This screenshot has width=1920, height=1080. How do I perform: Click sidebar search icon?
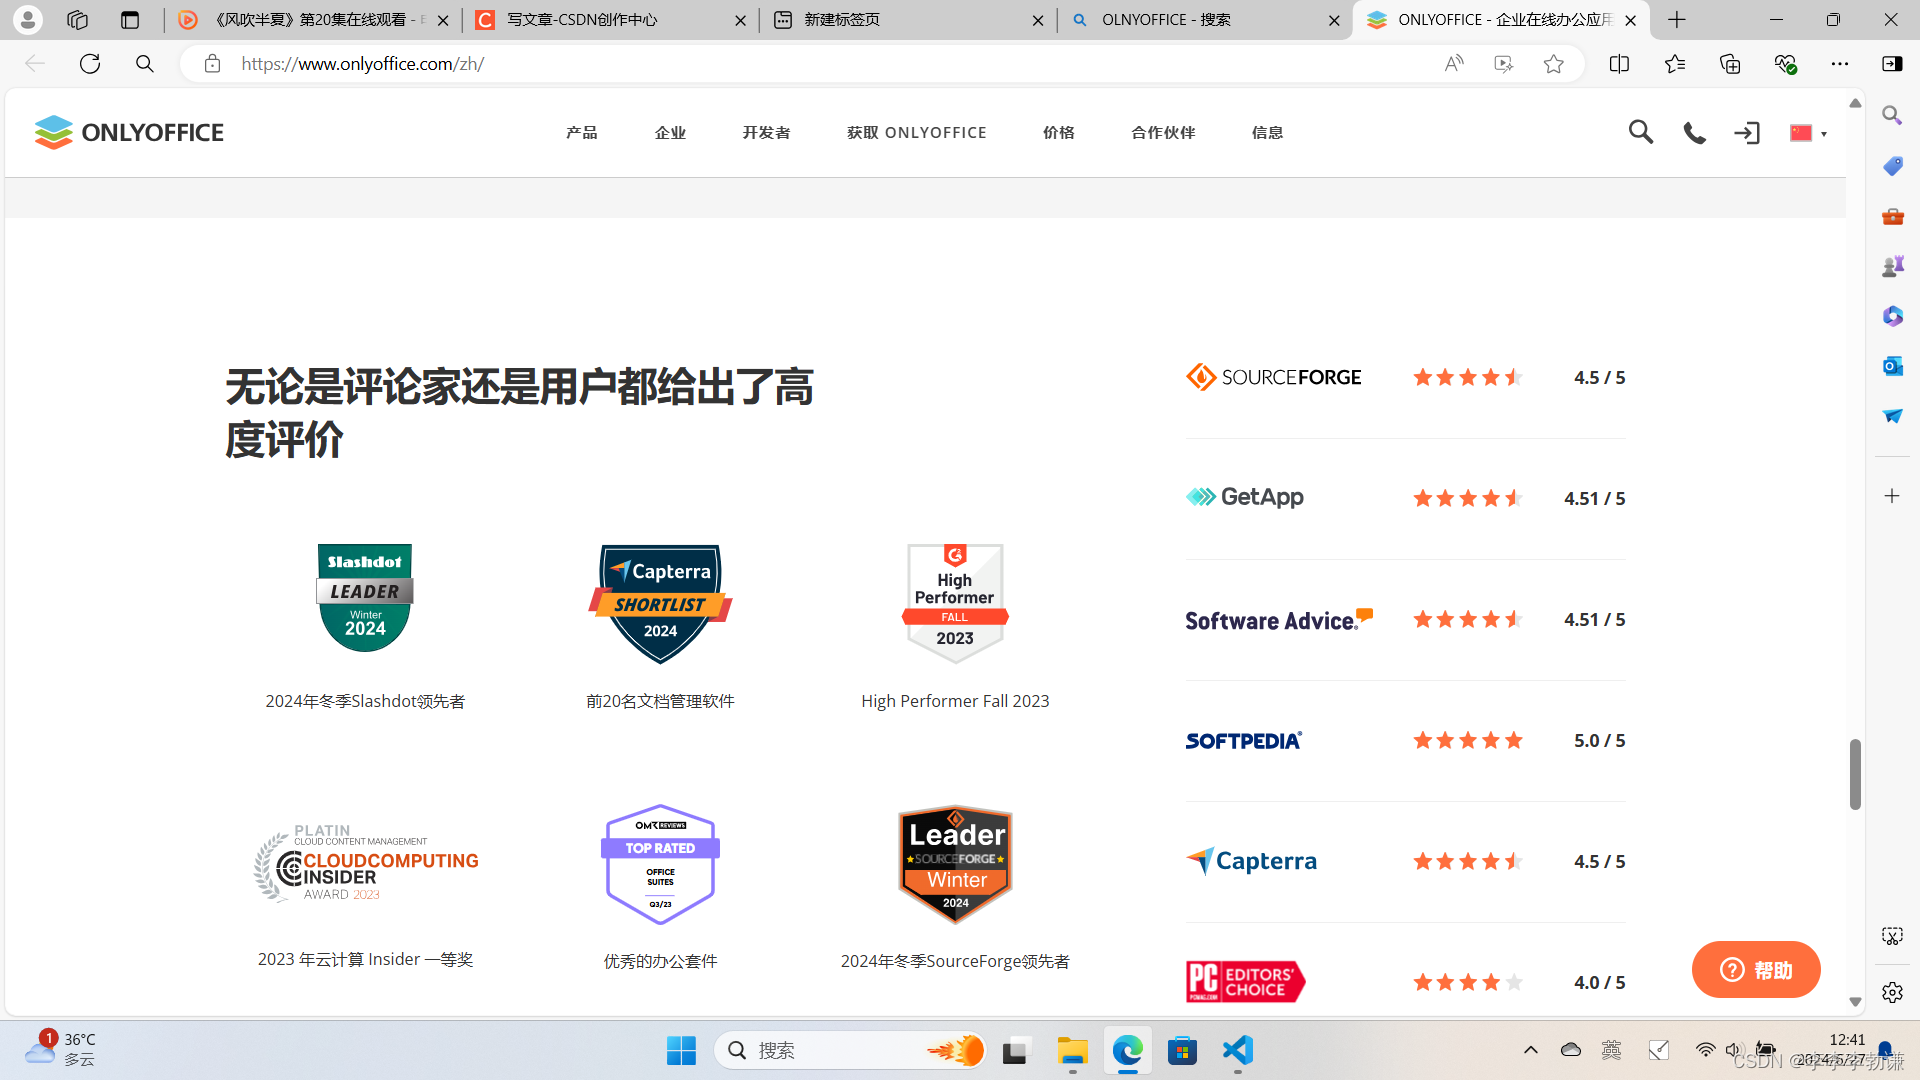(1892, 116)
